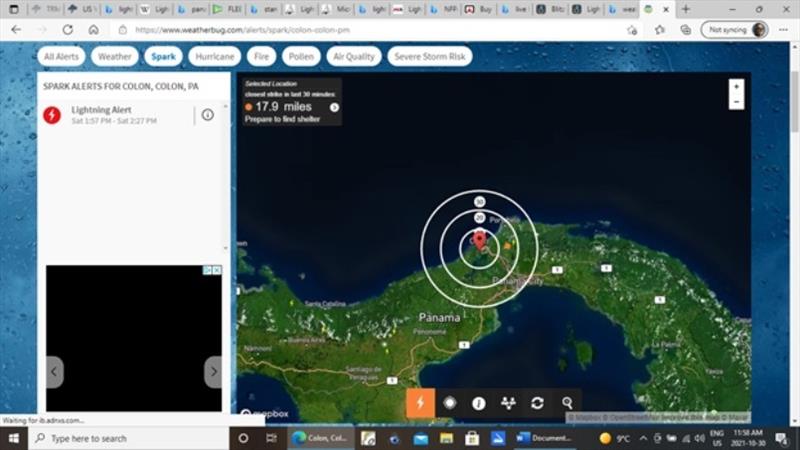Viewport: 800px width, 450px height.
Task: Open the AdChoices icon on the ad
Action: (x=208, y=270)
